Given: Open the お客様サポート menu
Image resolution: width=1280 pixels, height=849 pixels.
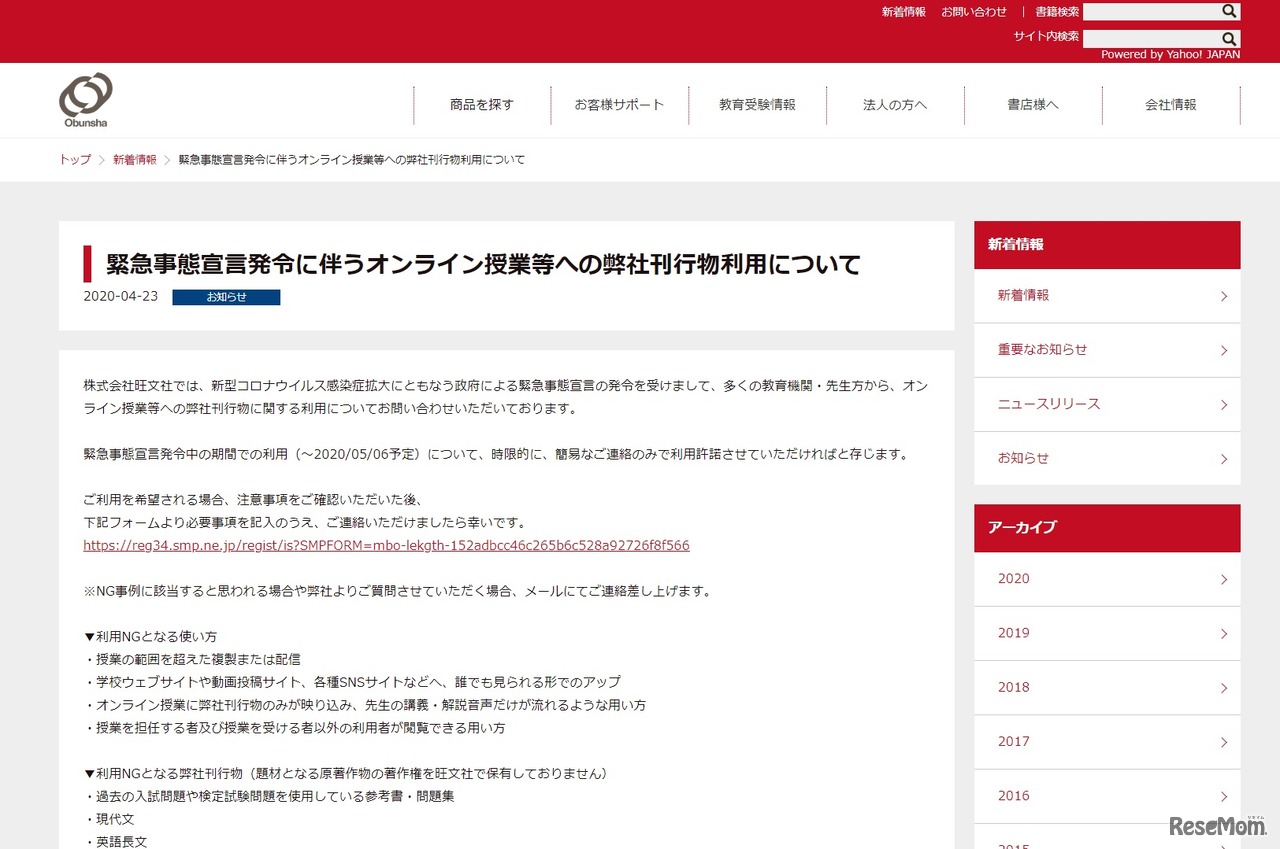Looking at the screenshot, I should tap(619, 104).
